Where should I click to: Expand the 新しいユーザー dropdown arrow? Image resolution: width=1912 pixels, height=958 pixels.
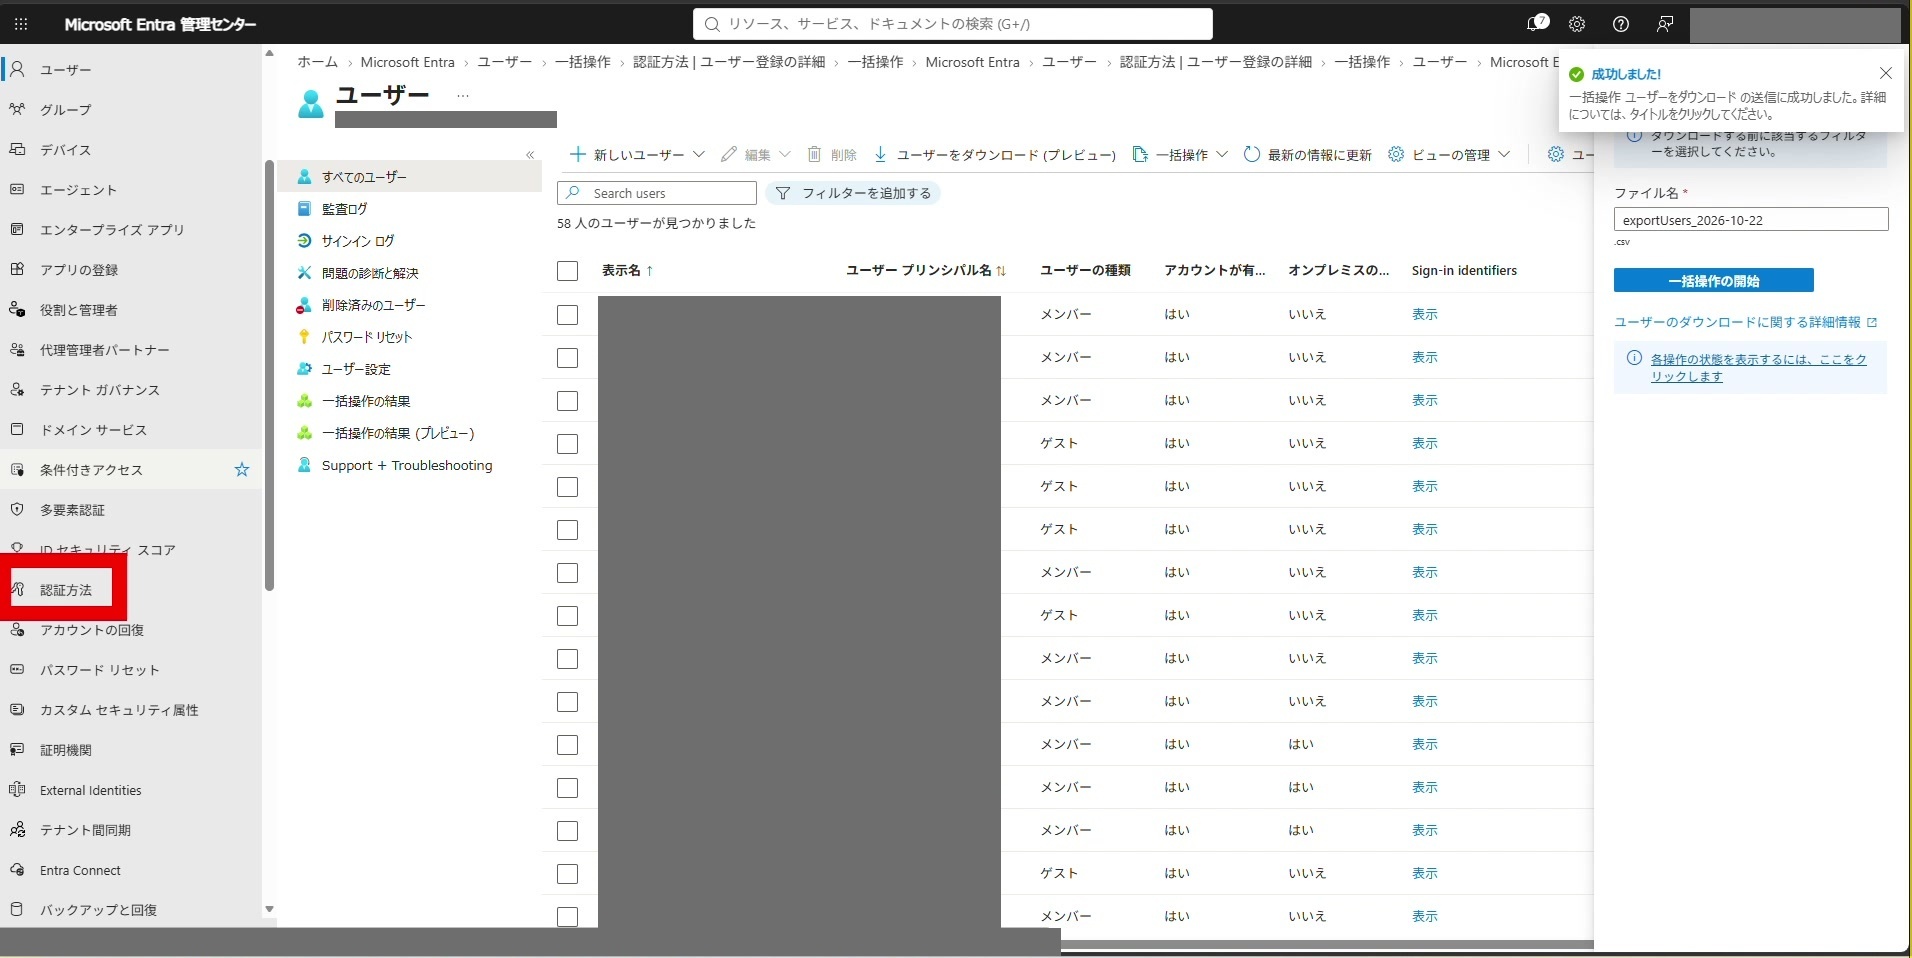tap(699, 154)
